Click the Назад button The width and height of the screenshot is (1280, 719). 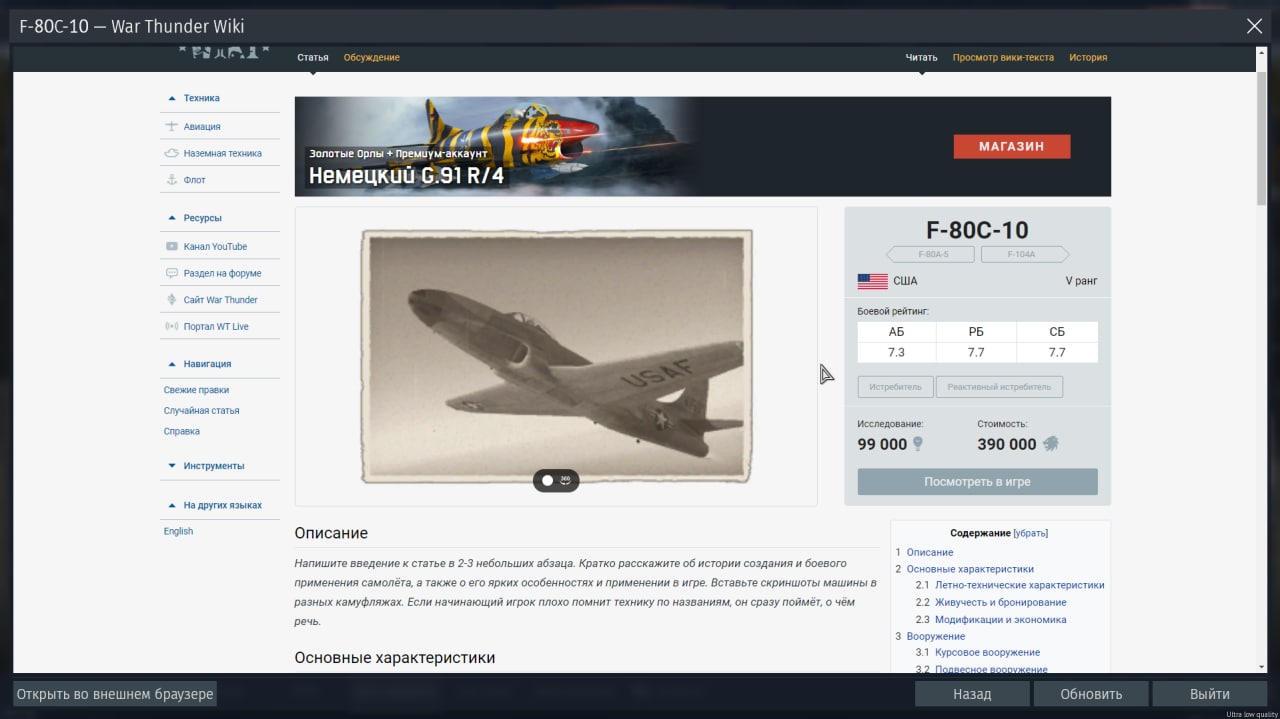972,694
